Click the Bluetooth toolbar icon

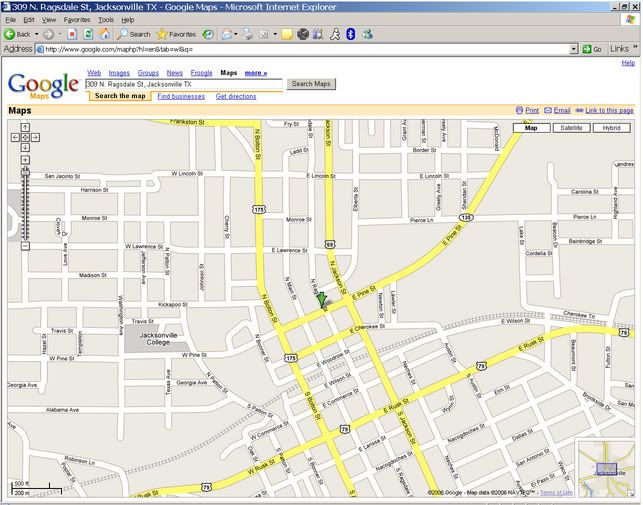351,34
